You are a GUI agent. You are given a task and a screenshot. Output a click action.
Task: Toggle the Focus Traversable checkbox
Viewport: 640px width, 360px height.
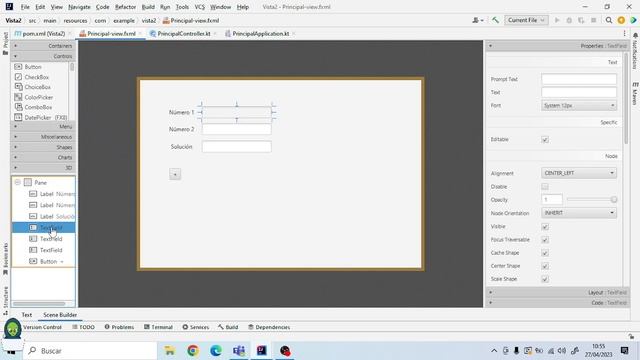pos(545,240)
